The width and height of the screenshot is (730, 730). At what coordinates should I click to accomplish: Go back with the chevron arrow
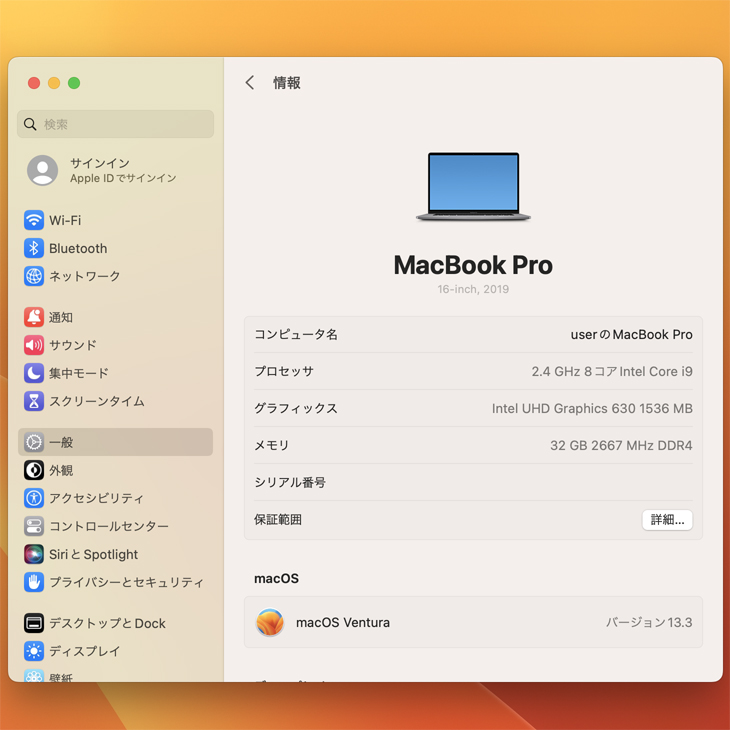click(250, 83)
